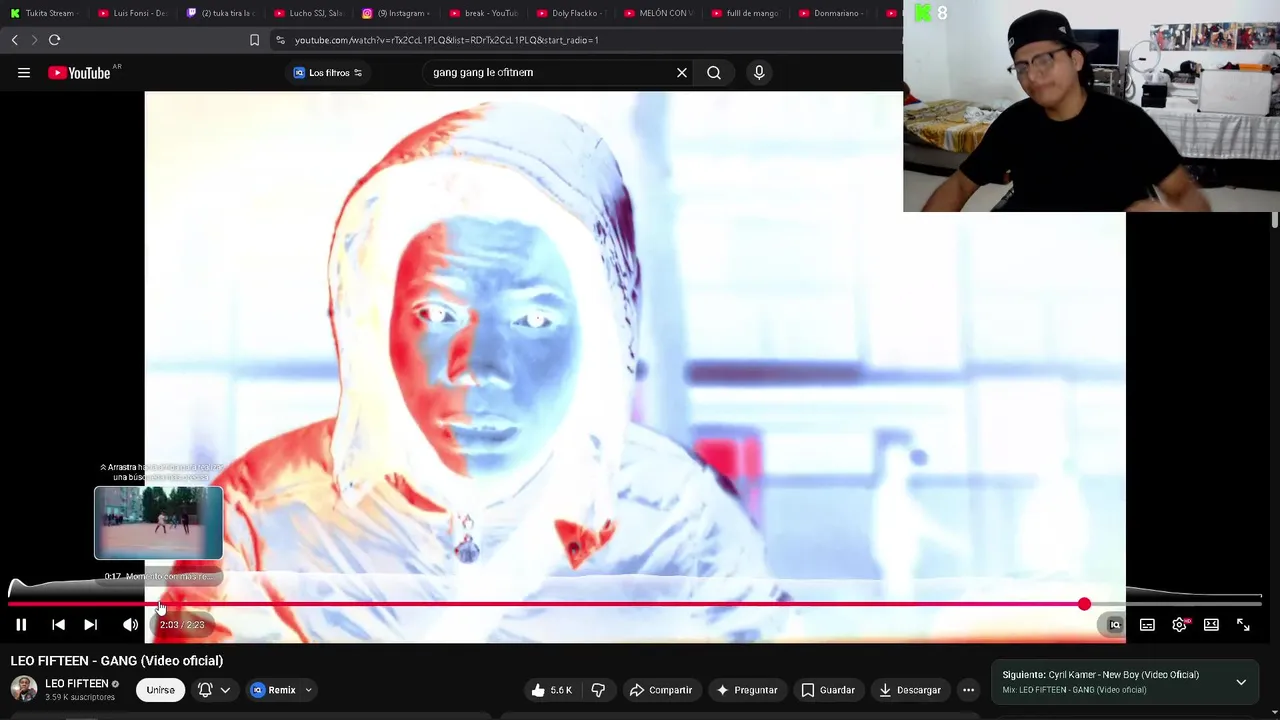Image resolution: width=1280 pixels, height=720 pixels.
Task: Click the 3.59 K suscriptores text
Action: click(x=80, y=697)
